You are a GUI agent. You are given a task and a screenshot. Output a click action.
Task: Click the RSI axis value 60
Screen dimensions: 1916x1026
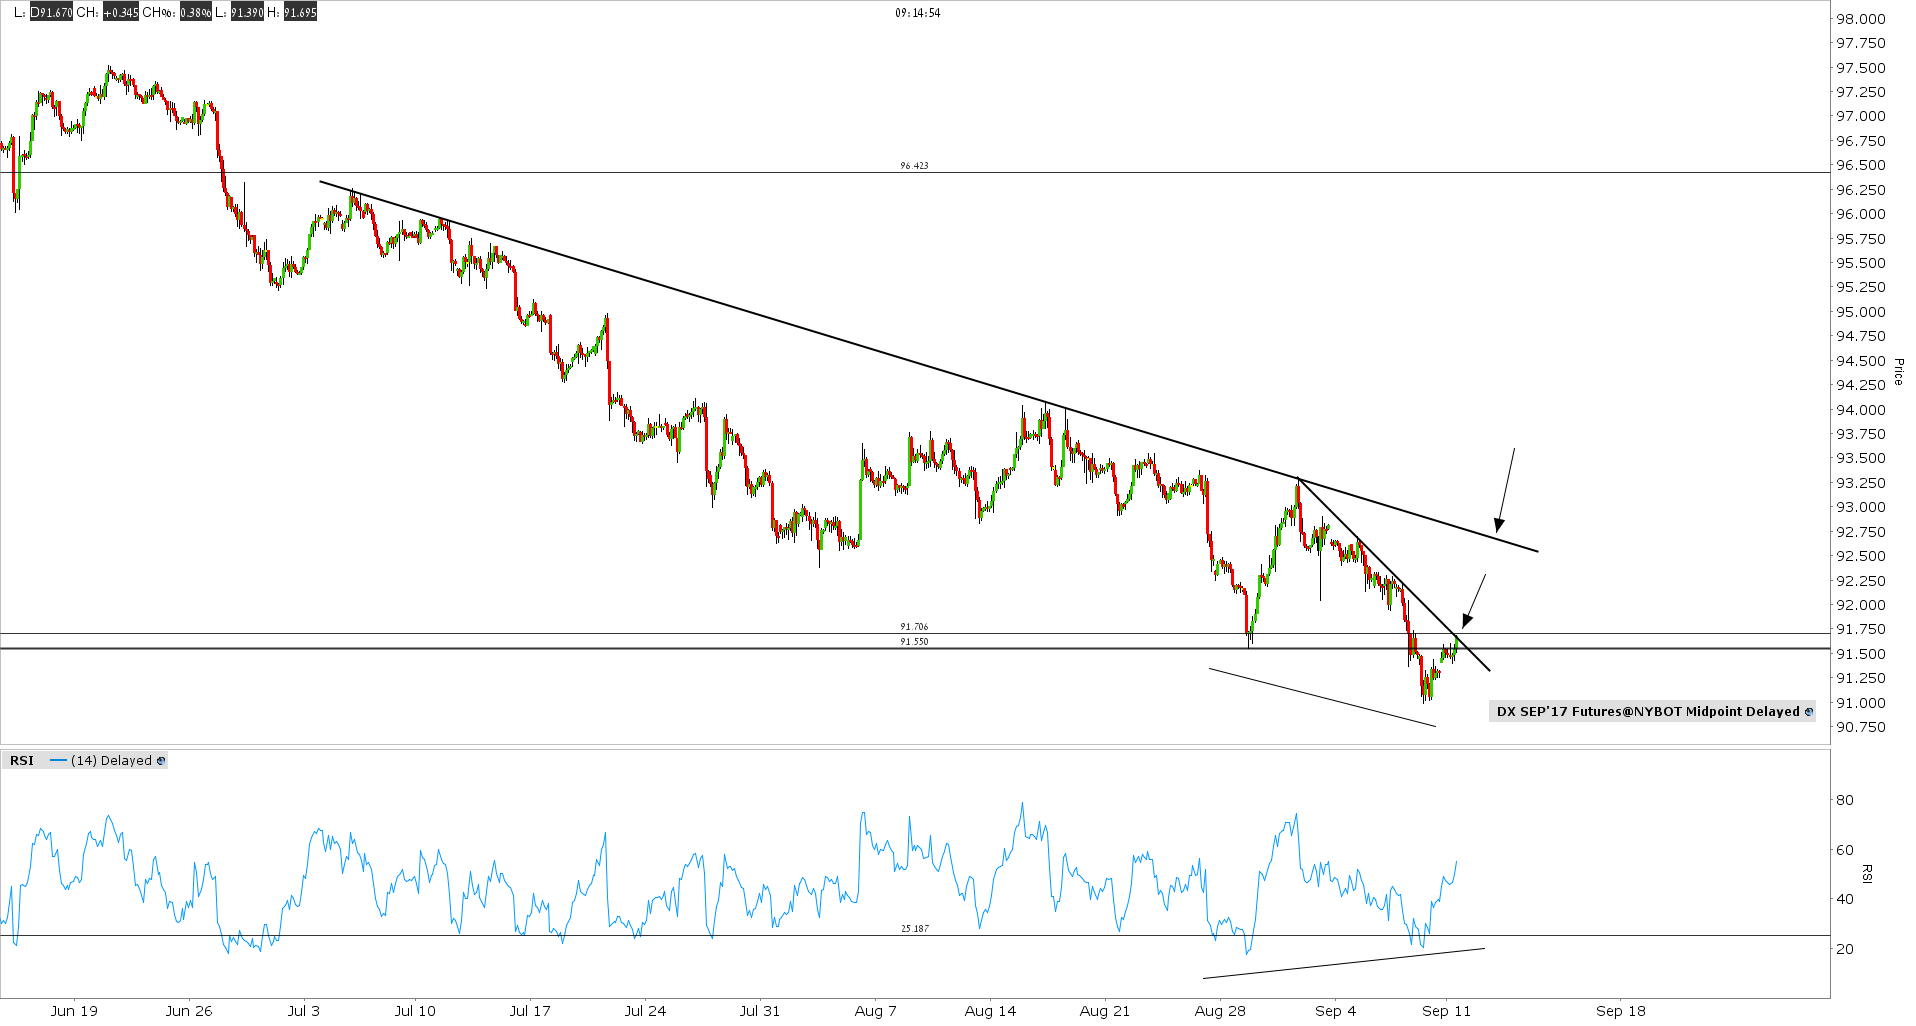point(1845,850)
